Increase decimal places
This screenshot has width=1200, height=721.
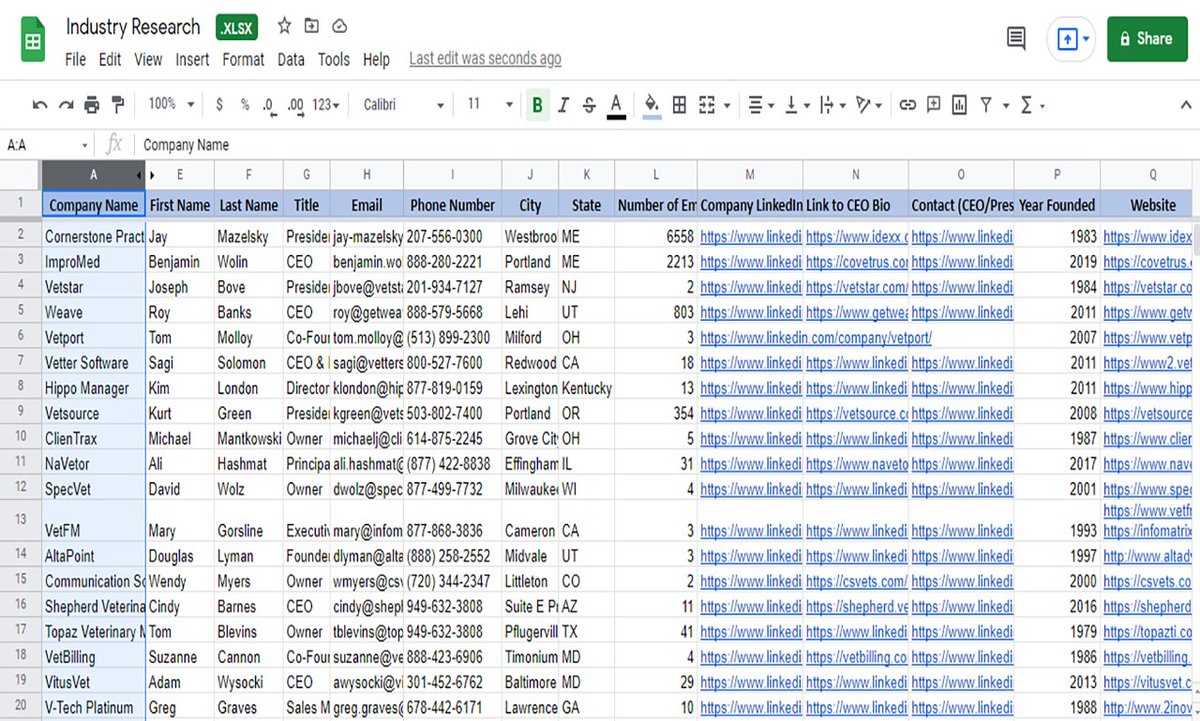[x=295, y=104]
